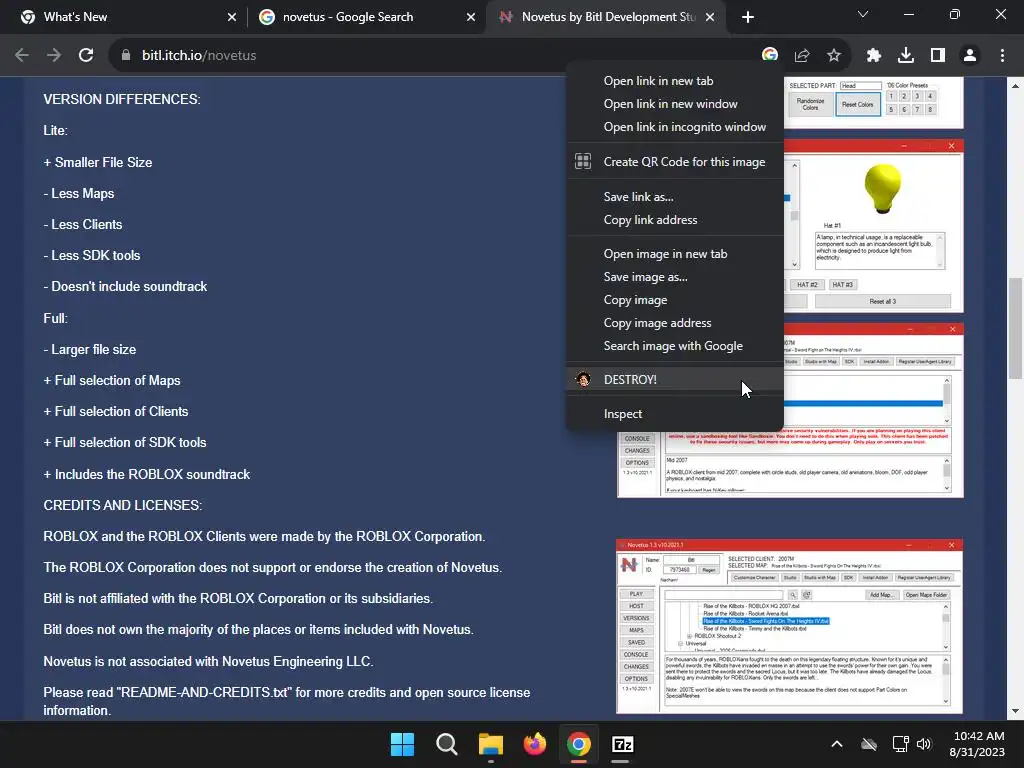Open Firefox from the taskbar
The width and height of the screenshot is (1024, 768).
(x=535, y=744)
